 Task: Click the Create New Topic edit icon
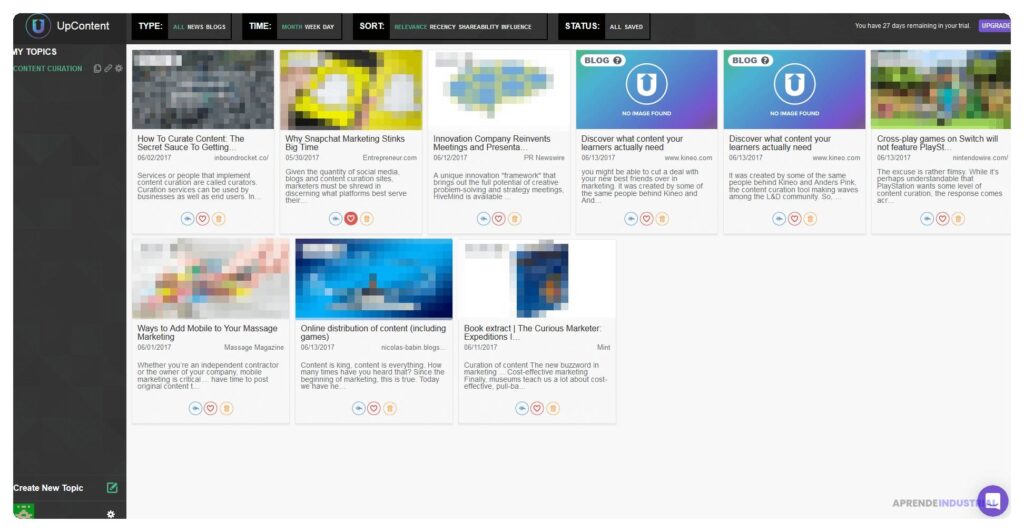(112, 488)
